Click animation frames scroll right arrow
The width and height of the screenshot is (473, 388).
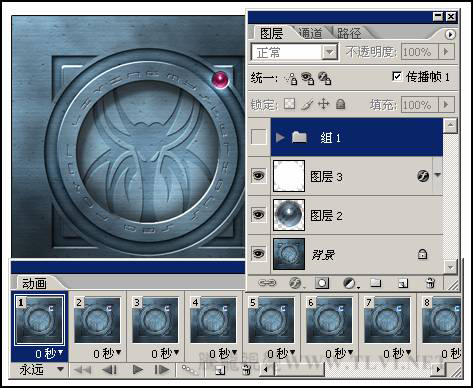[x=438, y=369]
